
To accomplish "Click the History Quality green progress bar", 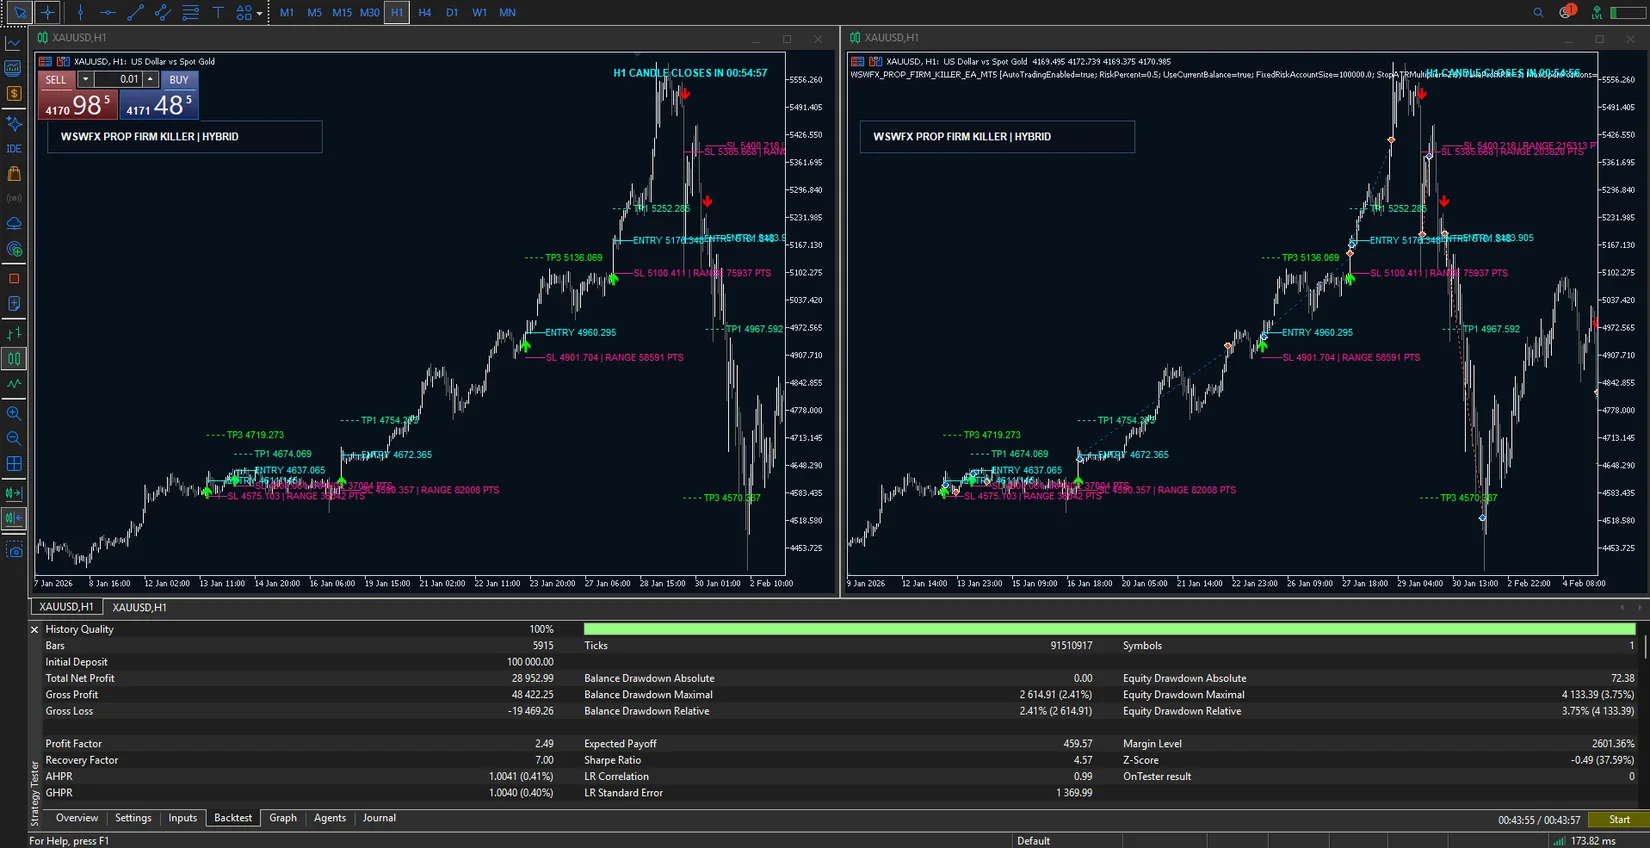I will (x=1109, y=629).
